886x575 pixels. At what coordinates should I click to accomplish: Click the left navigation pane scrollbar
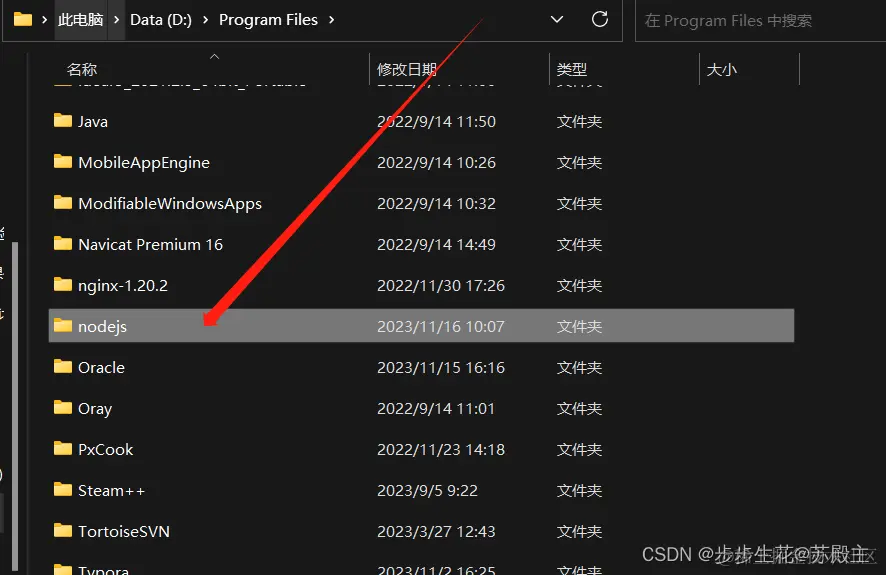coord(15,406)
